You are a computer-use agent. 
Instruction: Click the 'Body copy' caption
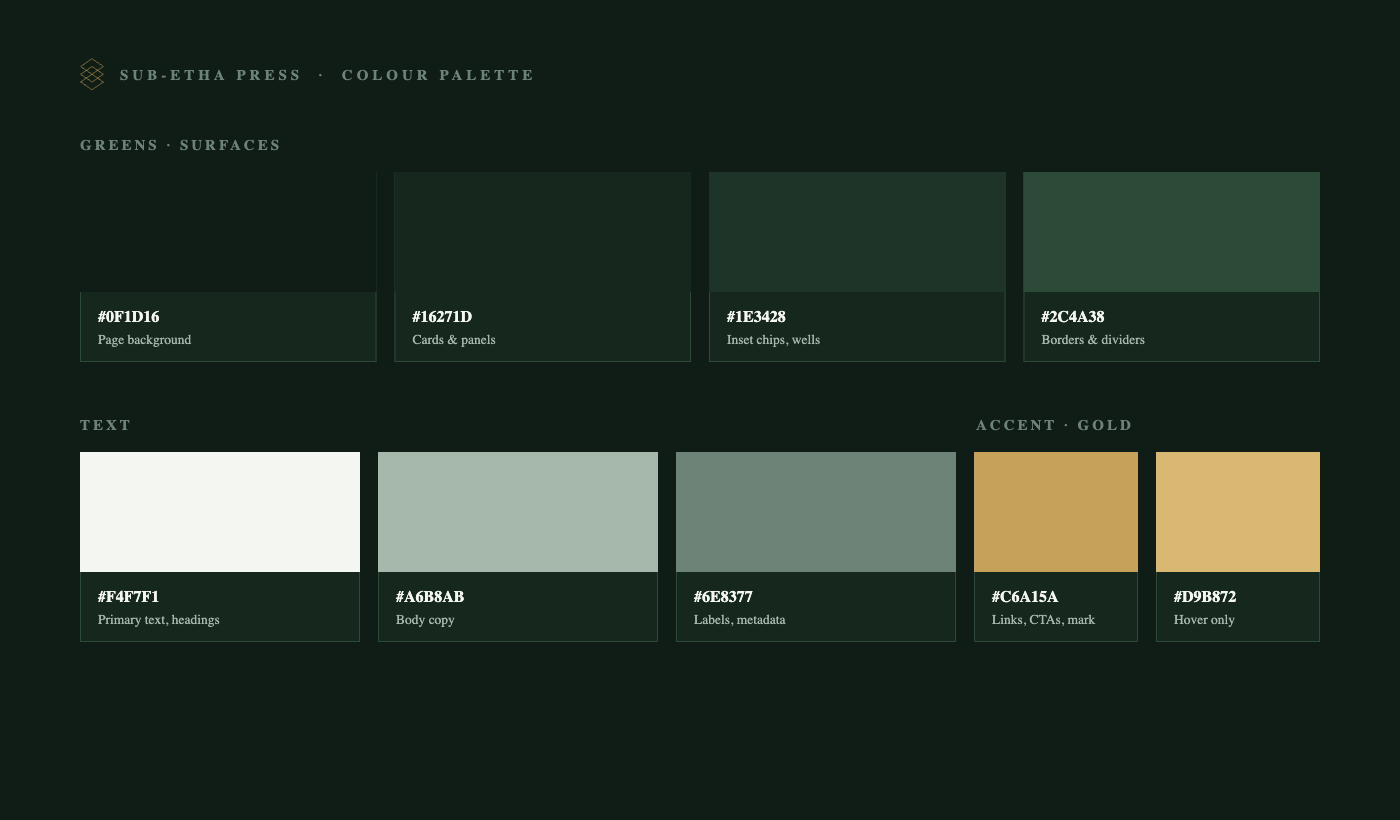point(425,620)
